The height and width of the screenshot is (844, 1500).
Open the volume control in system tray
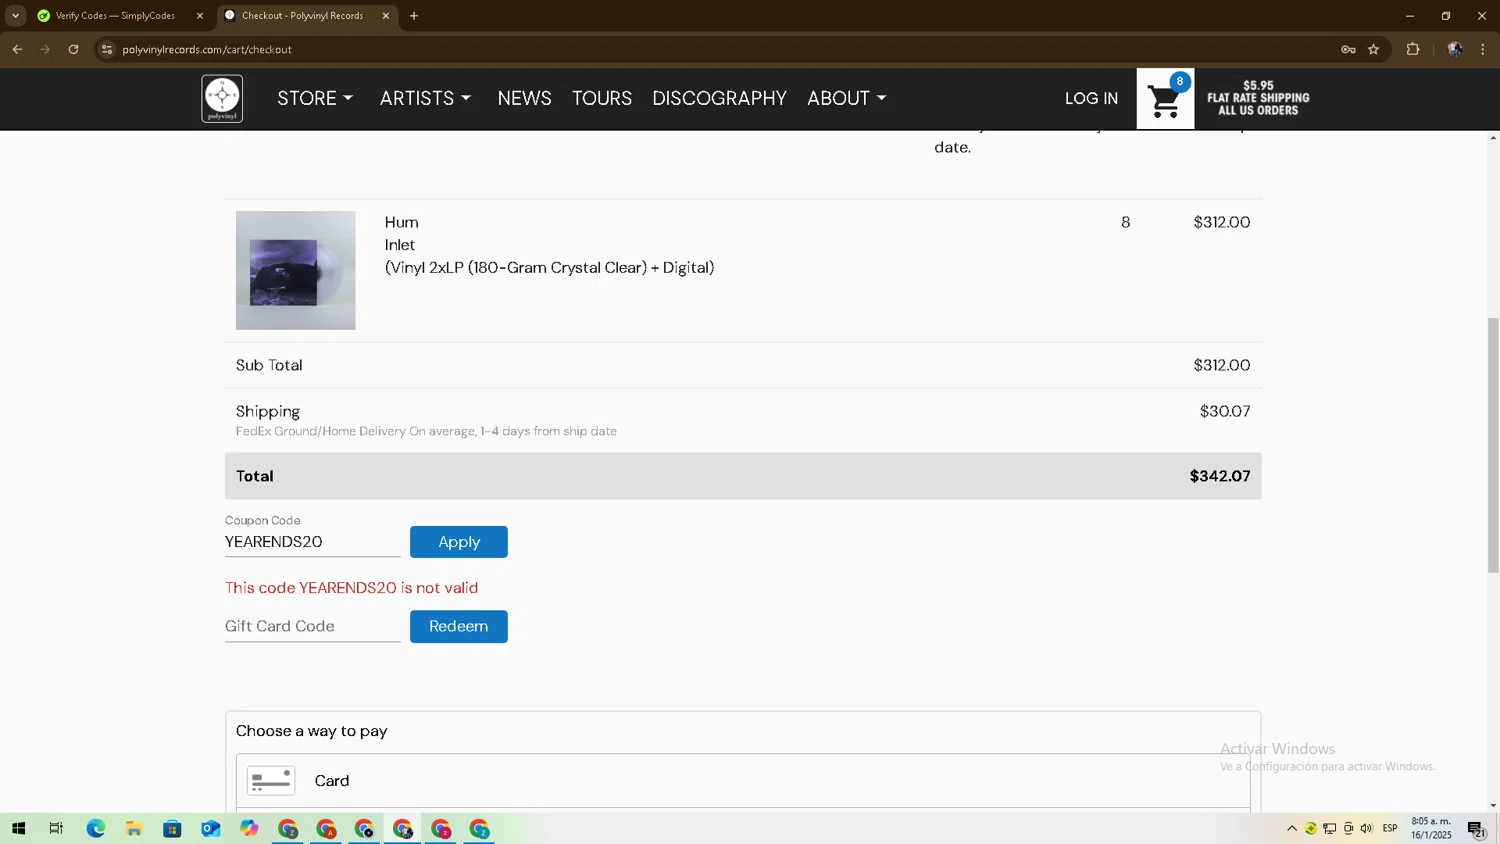click(x=1367, y=829)
